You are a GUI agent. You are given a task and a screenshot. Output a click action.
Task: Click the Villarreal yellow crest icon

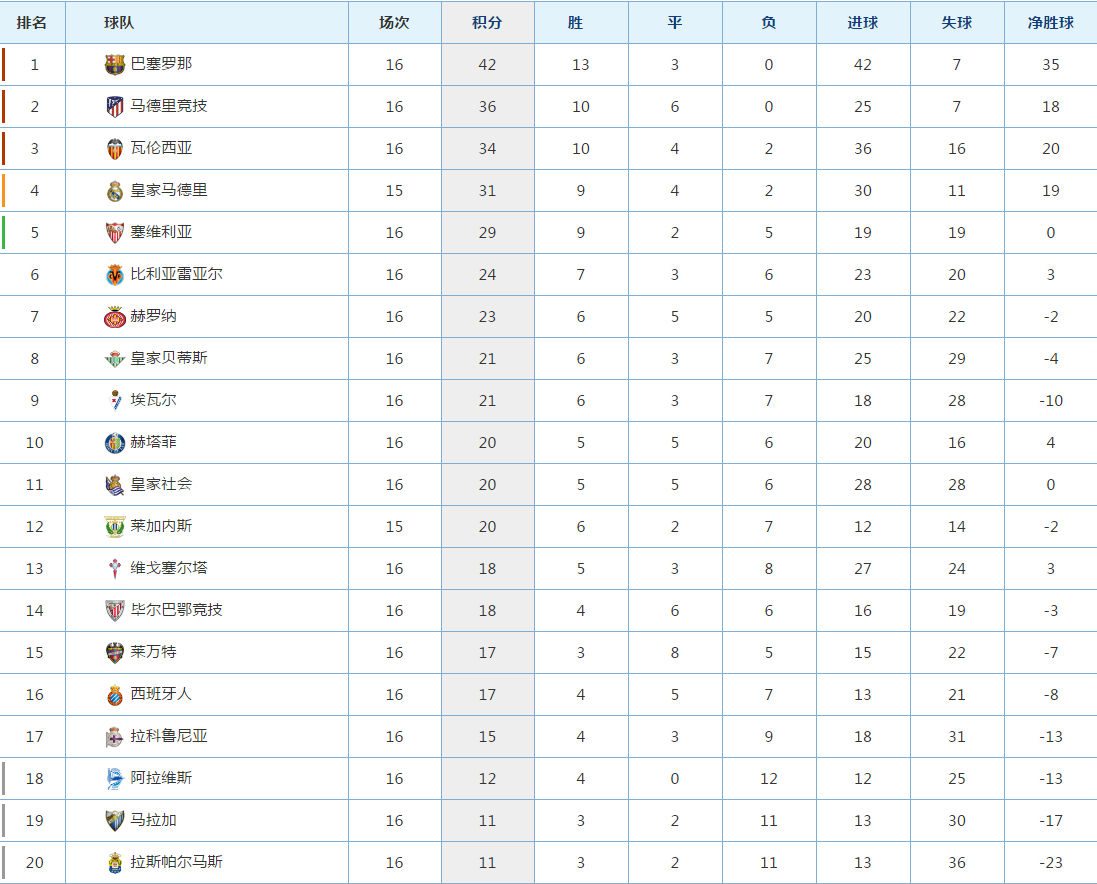115,274
